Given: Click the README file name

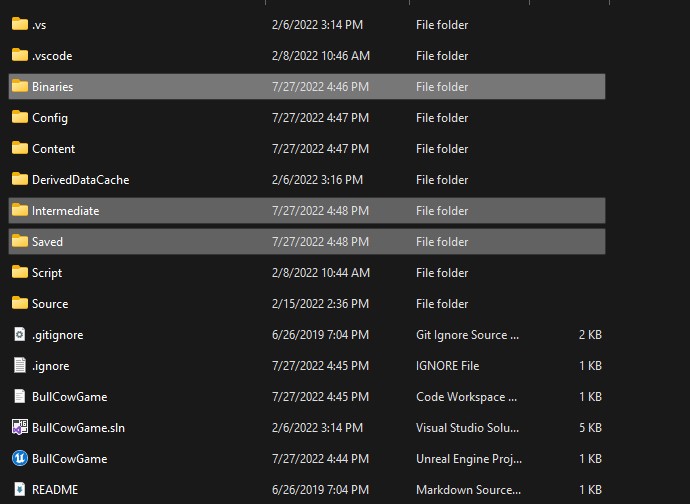Looking at the screenshot, I should tap(55, 489).
